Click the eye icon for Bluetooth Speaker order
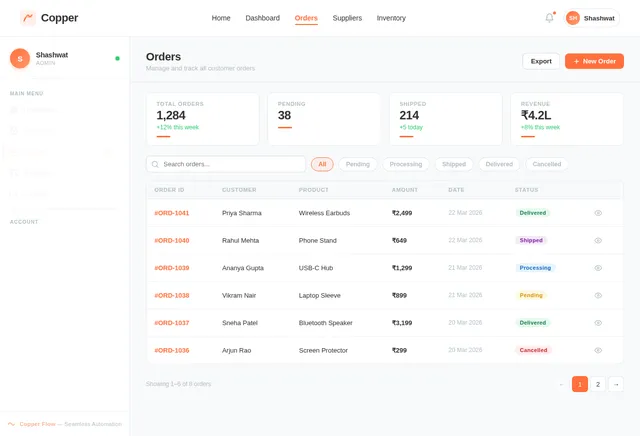The width and height of the screenshot is (640, 436). (598, 323)
